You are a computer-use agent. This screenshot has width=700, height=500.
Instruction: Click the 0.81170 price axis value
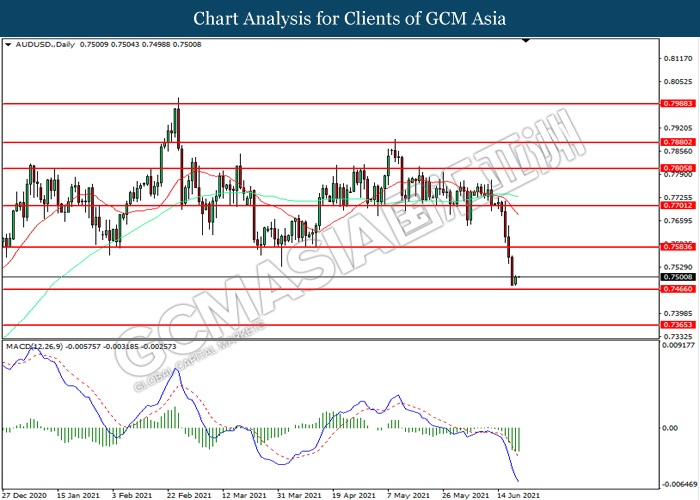click(678, 58)
